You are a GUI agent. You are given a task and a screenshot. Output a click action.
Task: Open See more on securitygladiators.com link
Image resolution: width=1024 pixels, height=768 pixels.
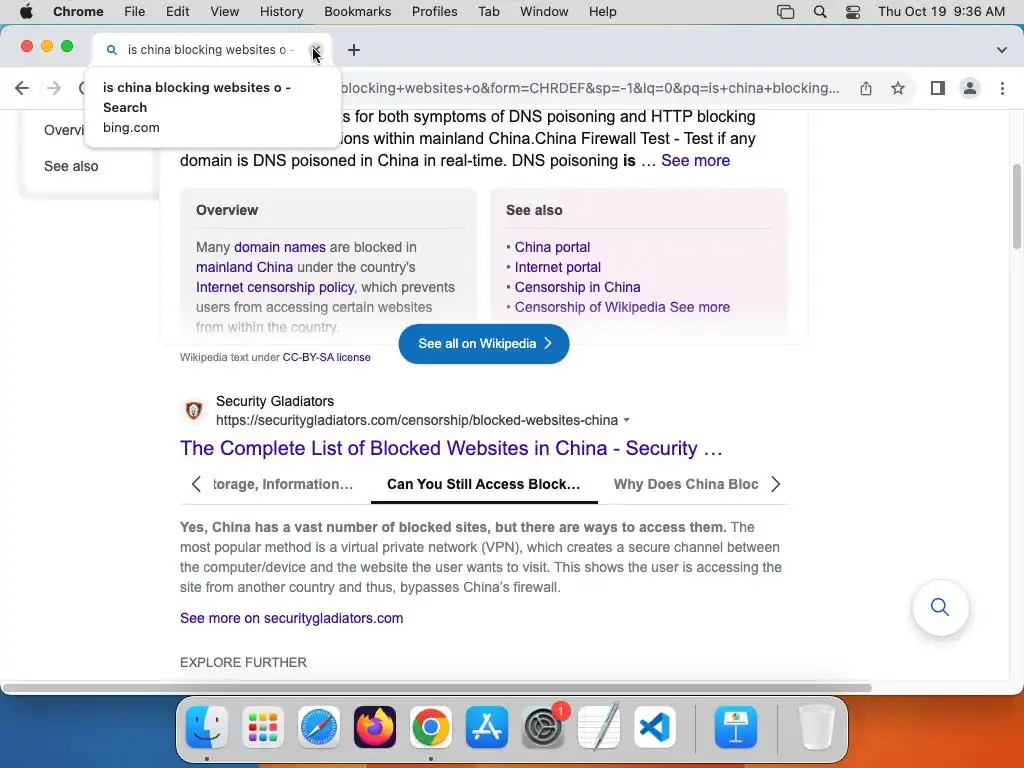pyautogui.click(x=291, y=618)
